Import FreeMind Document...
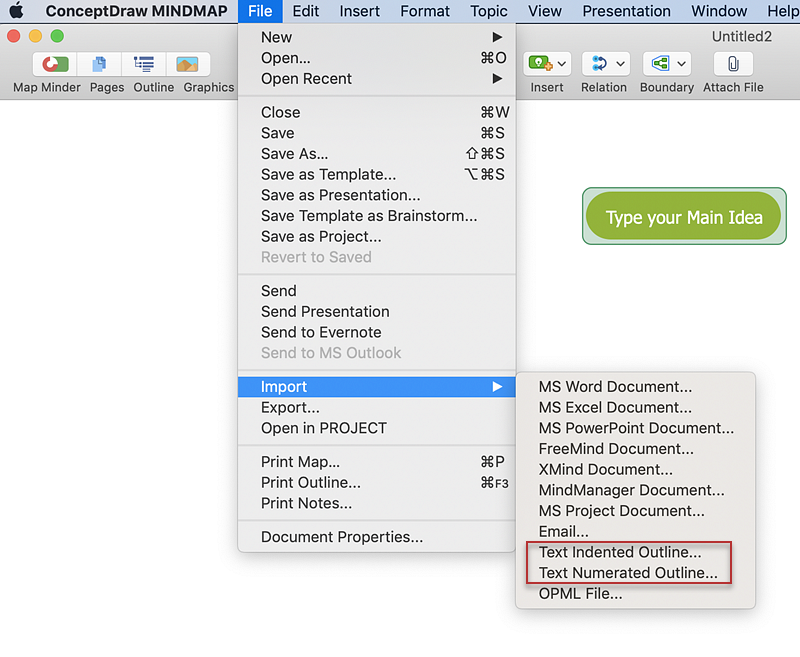The height and width of the screenshot is (657, 800). [635, 449]
